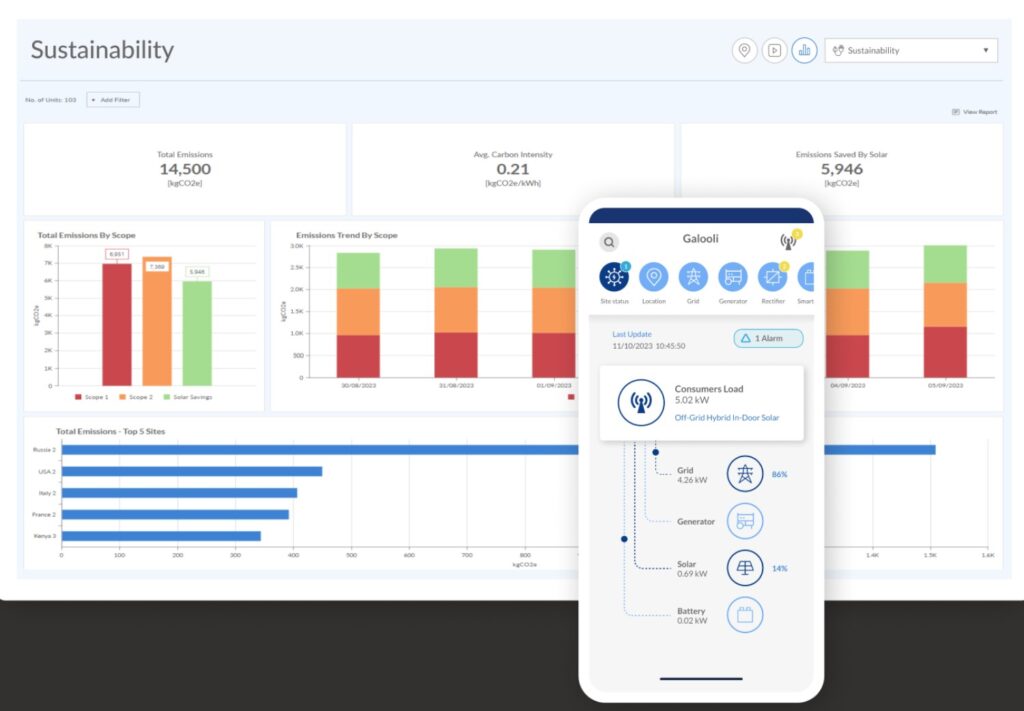The width and height of the screenshot is (1024, 711).
Task: Switch to the Grid tab in mobile app
Action: point(693,277)
